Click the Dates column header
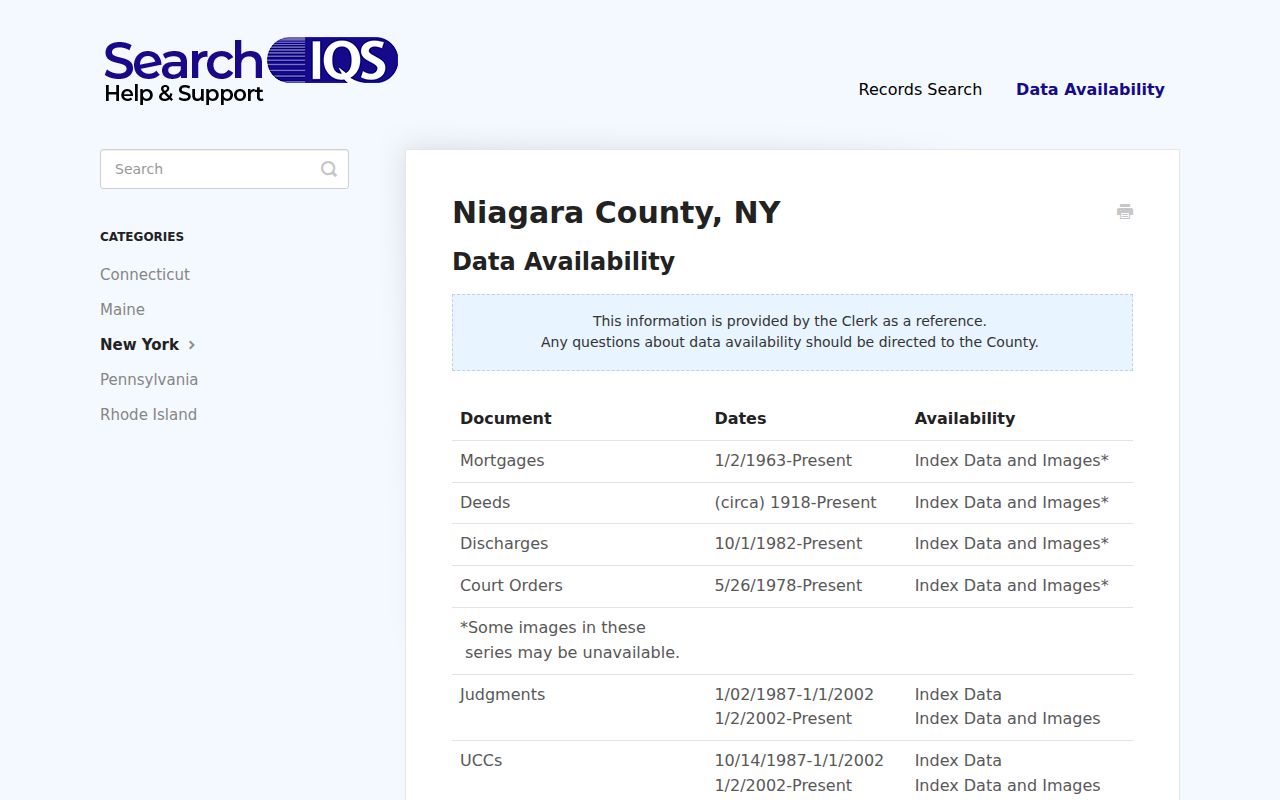The image size is (1280, 800). point(740,419)
